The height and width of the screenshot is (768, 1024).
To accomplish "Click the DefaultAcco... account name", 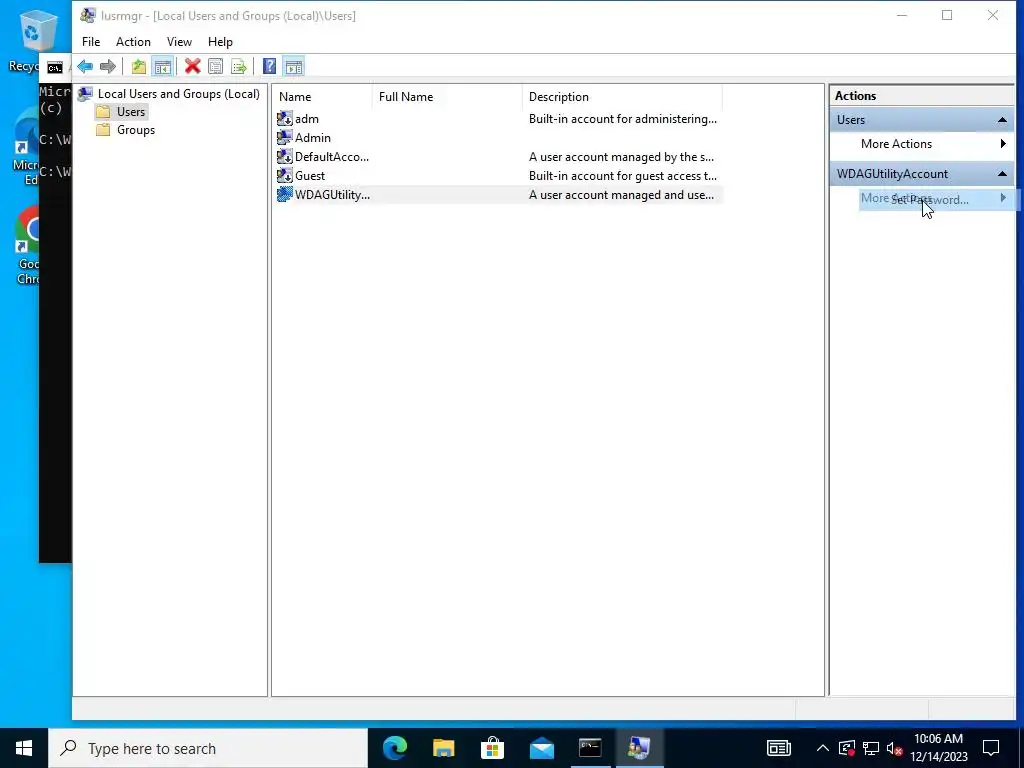I will click(x=332, y=157).
